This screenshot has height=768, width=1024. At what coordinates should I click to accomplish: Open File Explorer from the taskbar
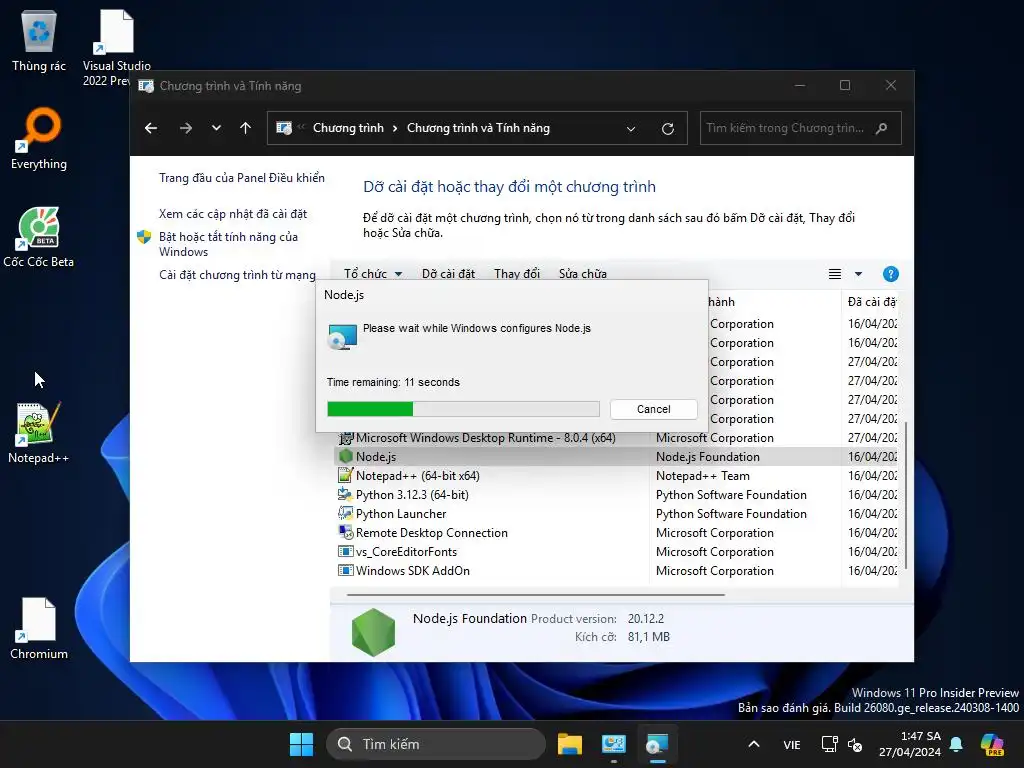coord(569,744)
